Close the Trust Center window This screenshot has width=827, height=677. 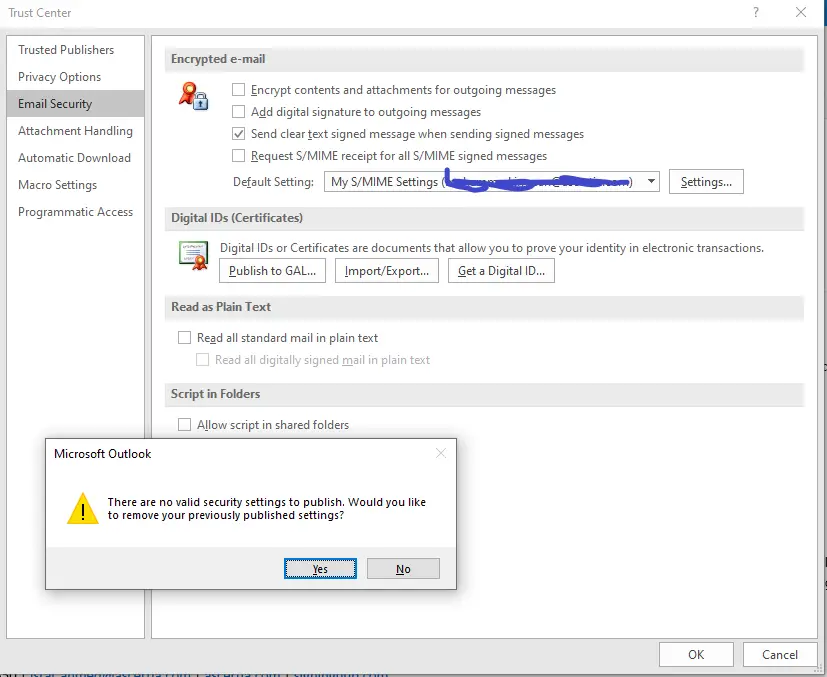click(801, 12)
